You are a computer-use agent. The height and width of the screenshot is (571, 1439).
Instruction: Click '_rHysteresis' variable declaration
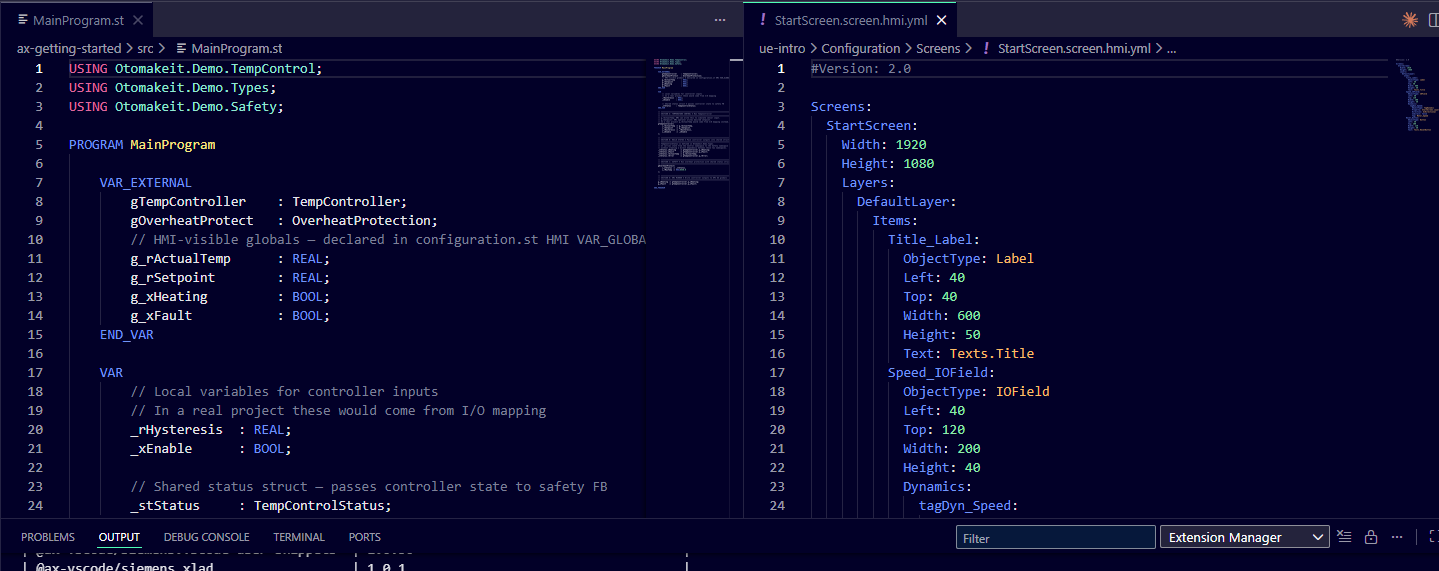pyautogui.click(x=211, y=429)
